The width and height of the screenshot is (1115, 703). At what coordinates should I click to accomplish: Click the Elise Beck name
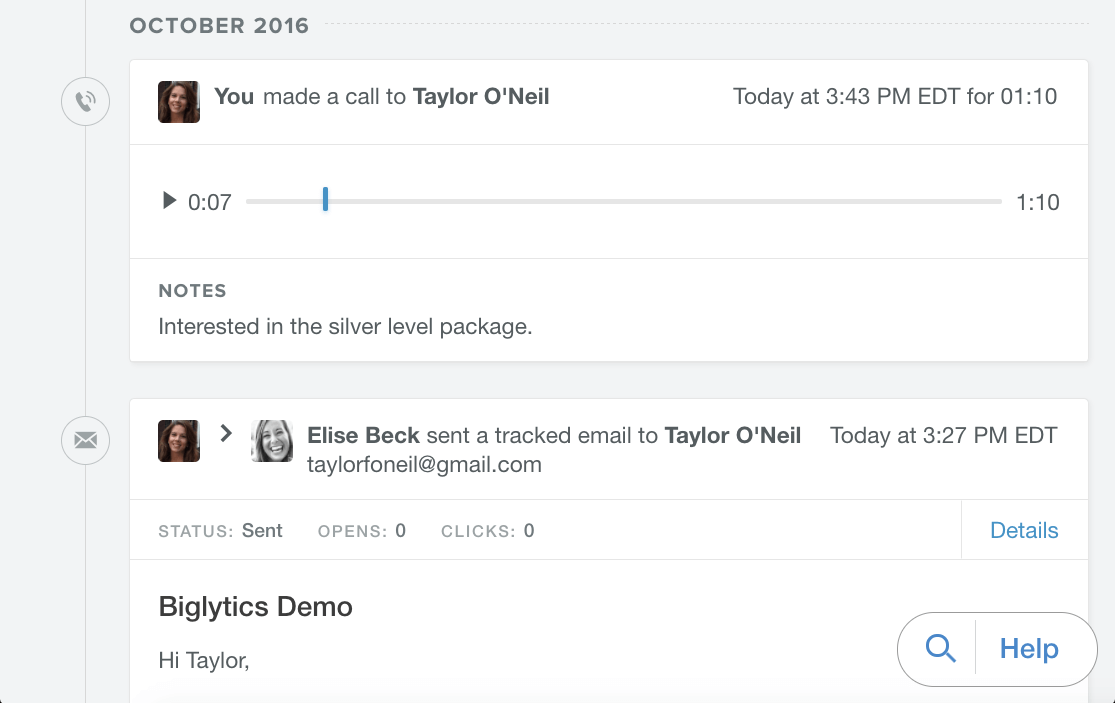tap(363, 435)
